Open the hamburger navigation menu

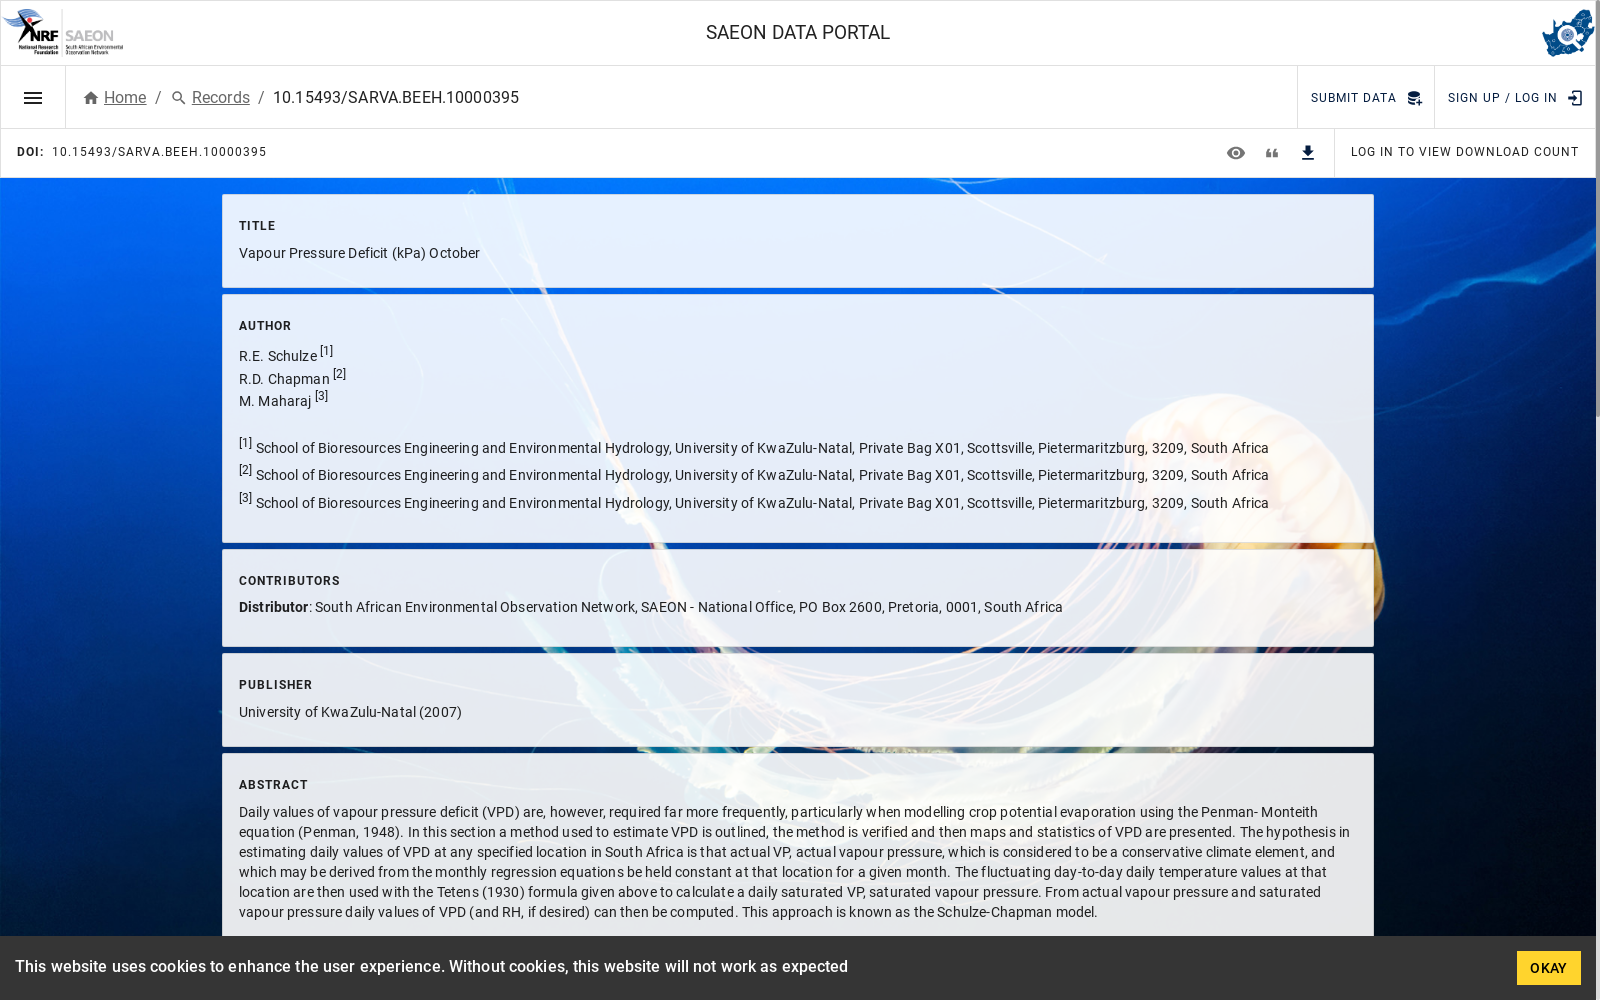click(33, 98)
